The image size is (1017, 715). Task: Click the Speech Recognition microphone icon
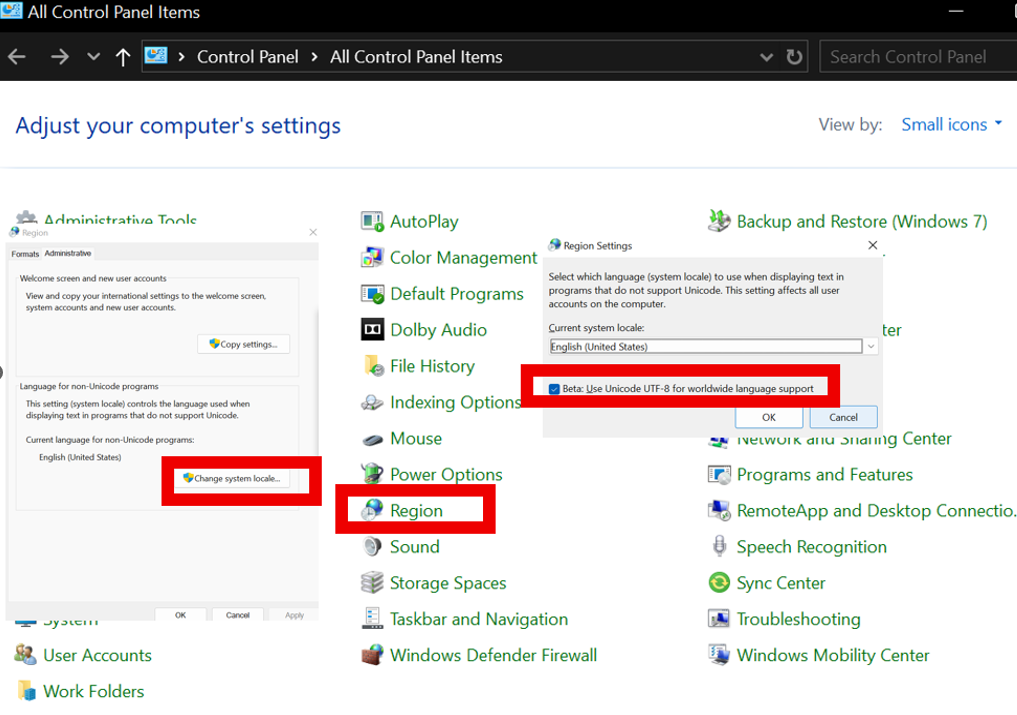click(x=719, y=547)
